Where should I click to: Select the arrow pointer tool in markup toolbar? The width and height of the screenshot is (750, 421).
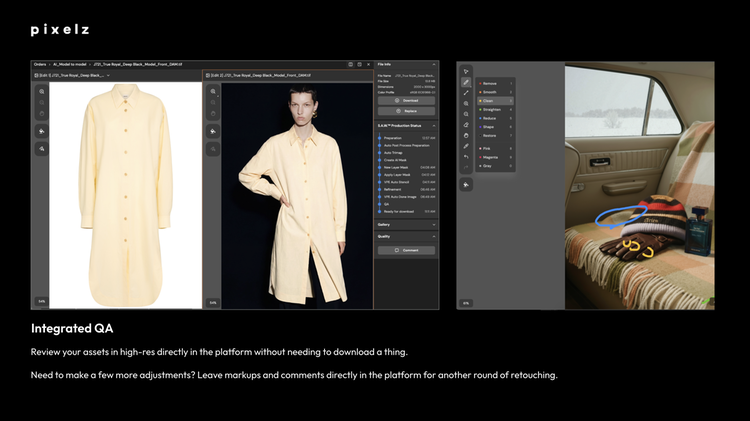click(466, 71)
